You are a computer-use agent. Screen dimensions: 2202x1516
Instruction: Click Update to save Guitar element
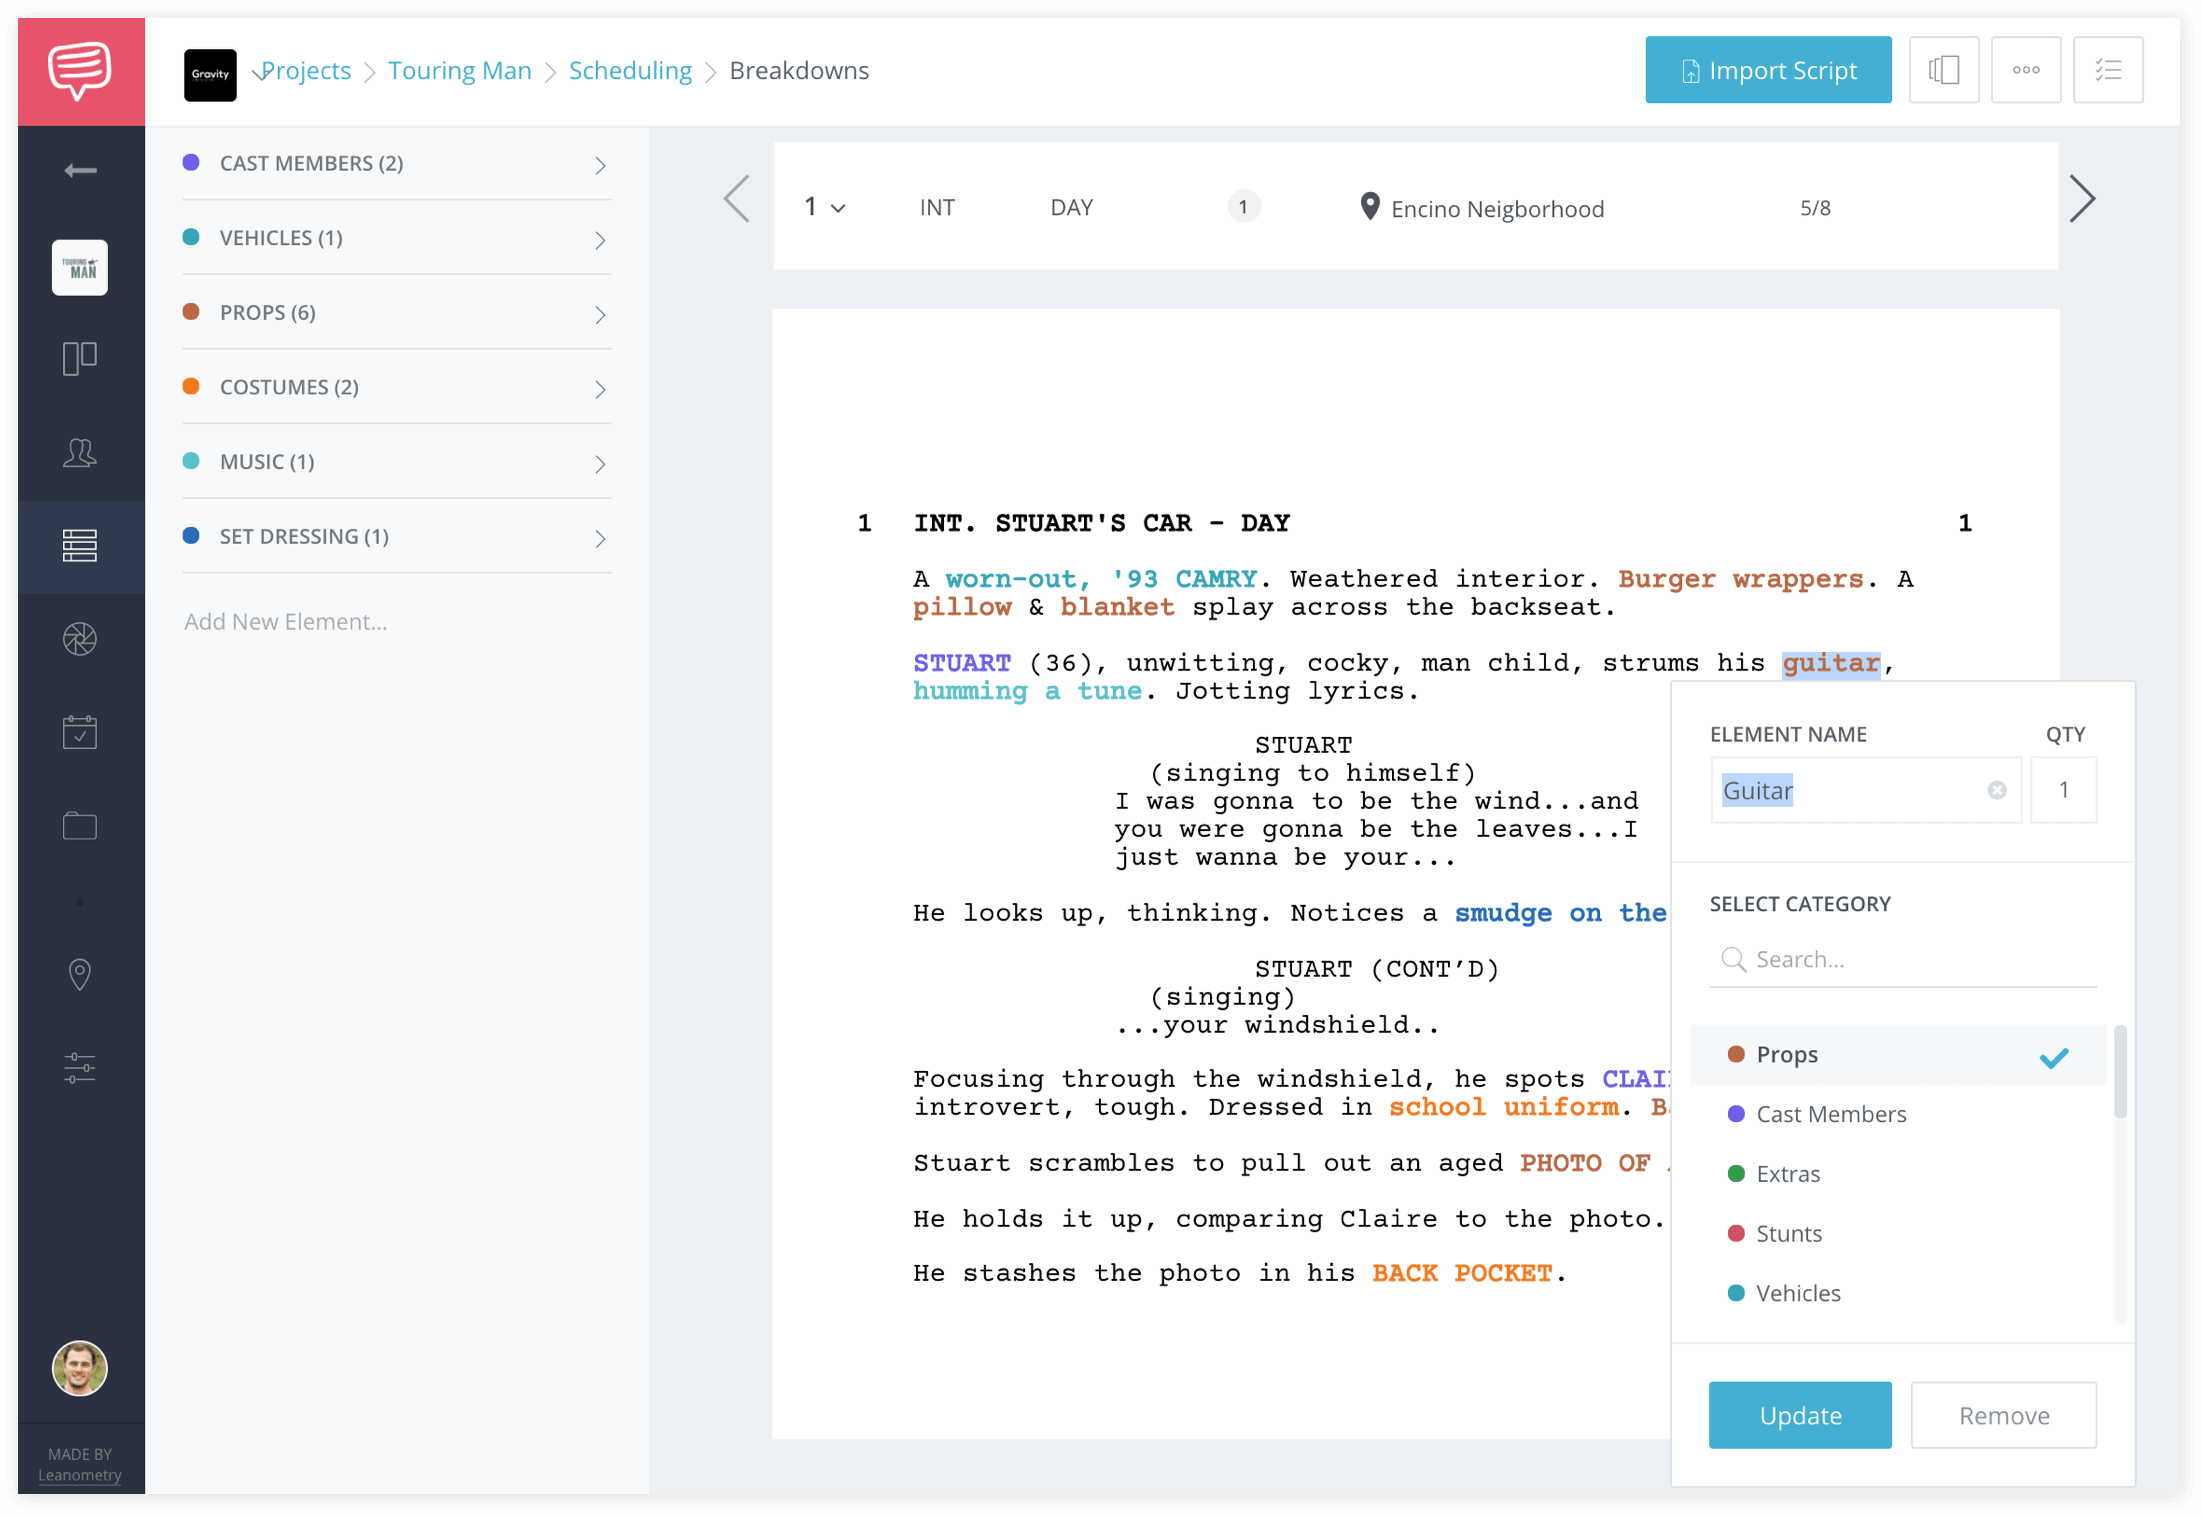tap(1800, 1416)
